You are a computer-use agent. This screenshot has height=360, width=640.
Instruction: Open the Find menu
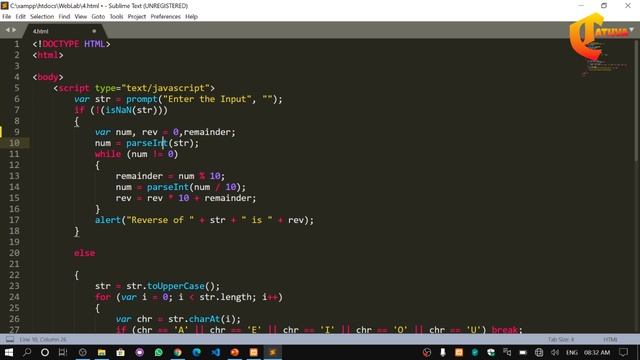pos(64,17)
